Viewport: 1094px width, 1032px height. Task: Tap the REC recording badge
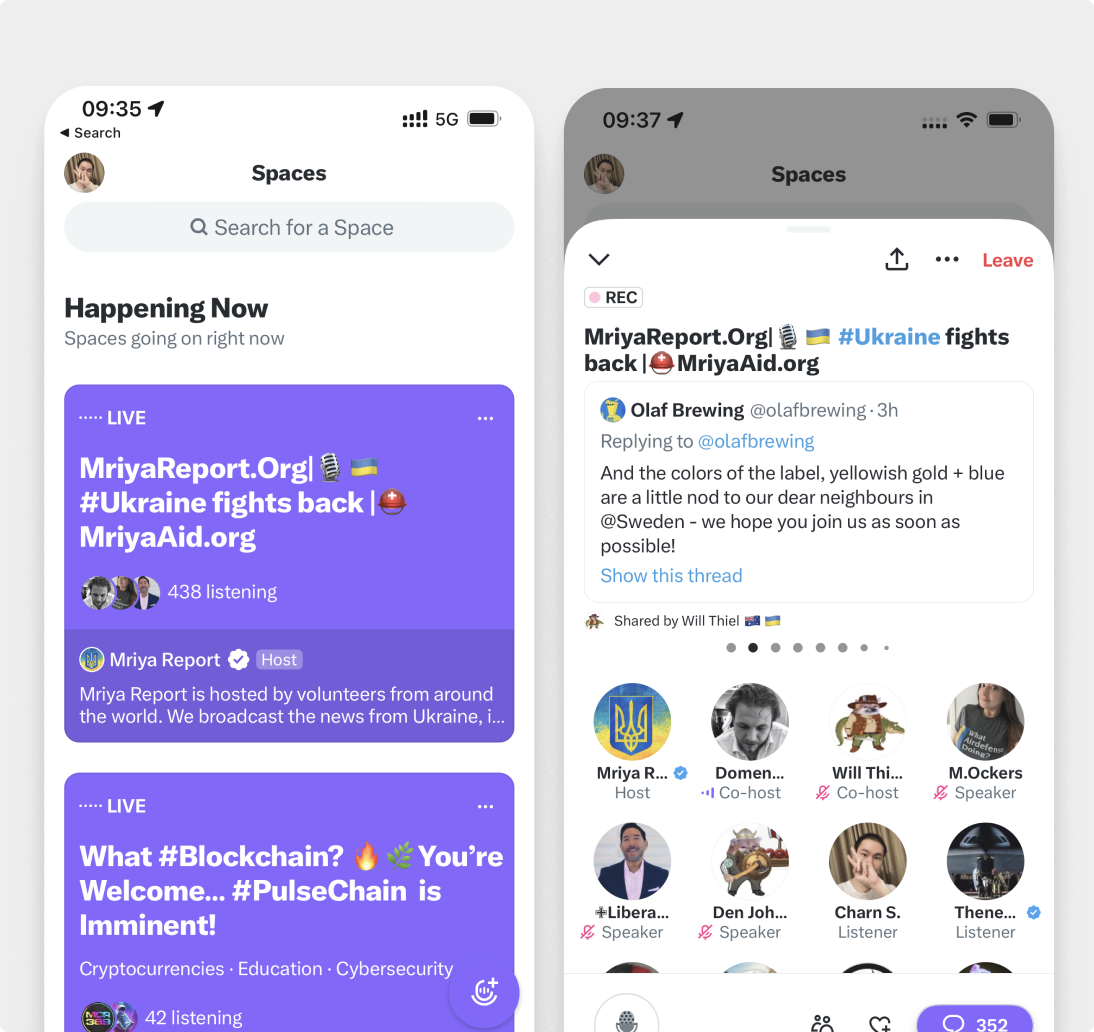tap(613, 297)
